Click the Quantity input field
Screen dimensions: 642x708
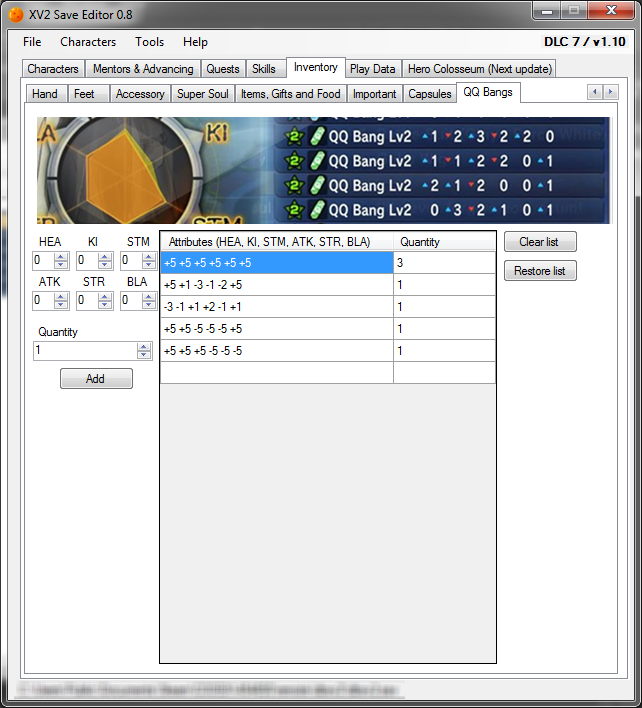point(85,351)
